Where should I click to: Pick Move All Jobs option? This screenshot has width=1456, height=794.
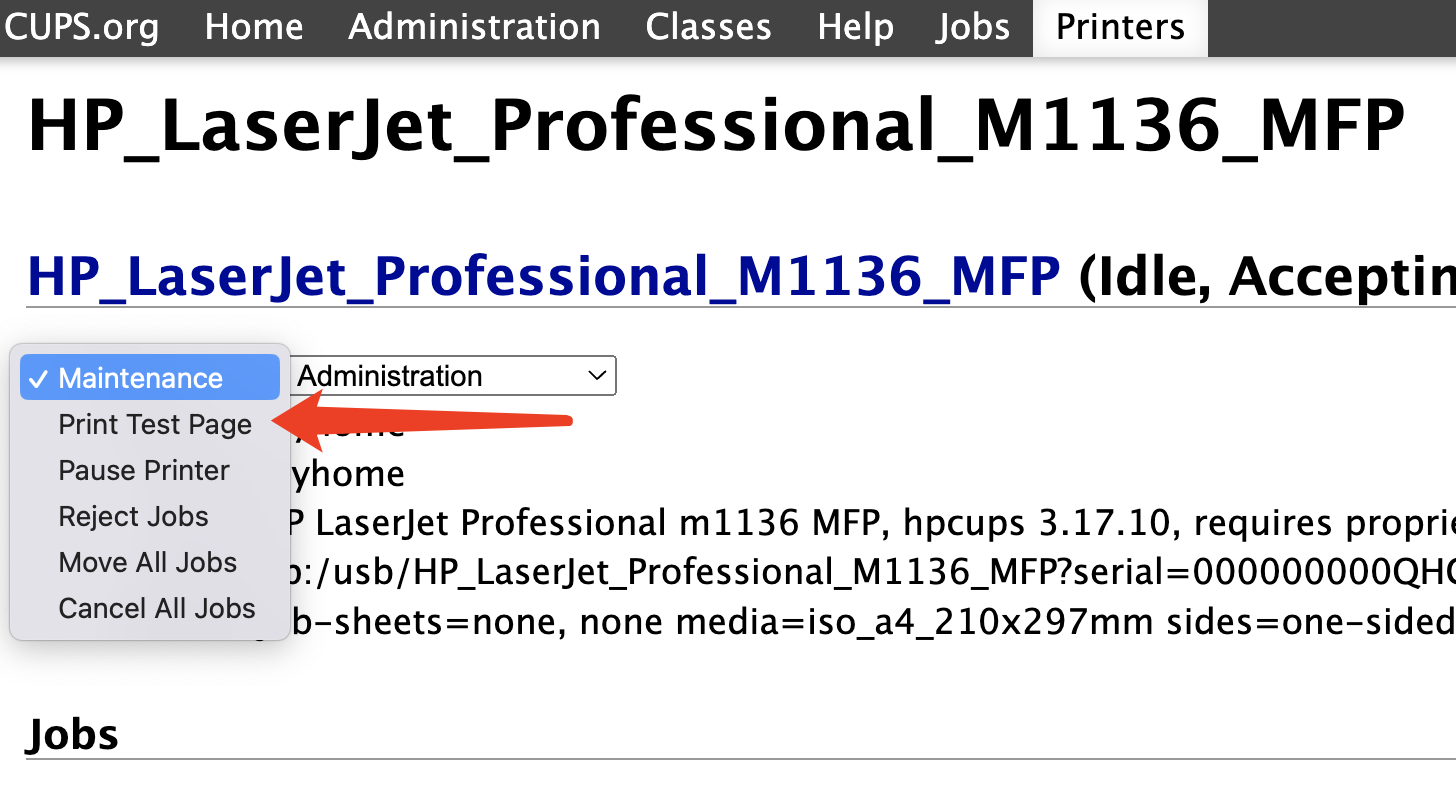[x=148, y=562]
